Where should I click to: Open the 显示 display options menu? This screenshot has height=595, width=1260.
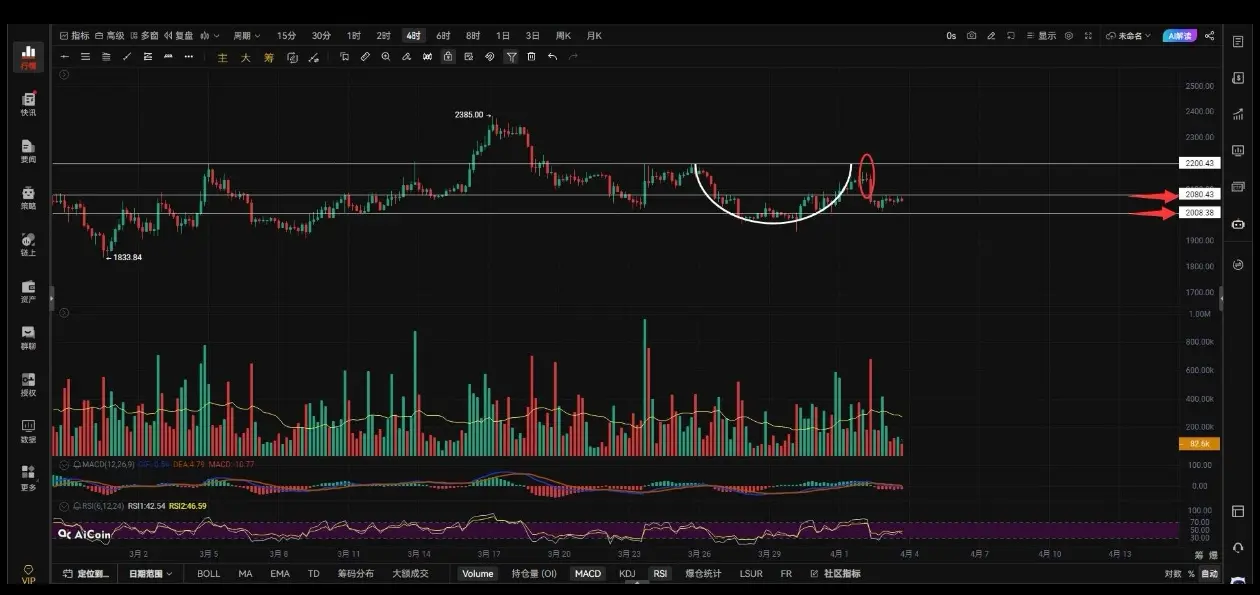(x=1041, y=36)
